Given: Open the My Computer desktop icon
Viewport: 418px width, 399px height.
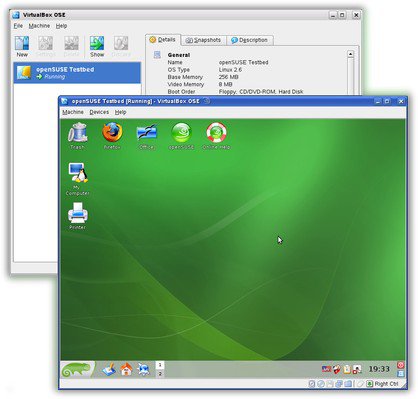Looking at the screenshot, I should point(78,179).
